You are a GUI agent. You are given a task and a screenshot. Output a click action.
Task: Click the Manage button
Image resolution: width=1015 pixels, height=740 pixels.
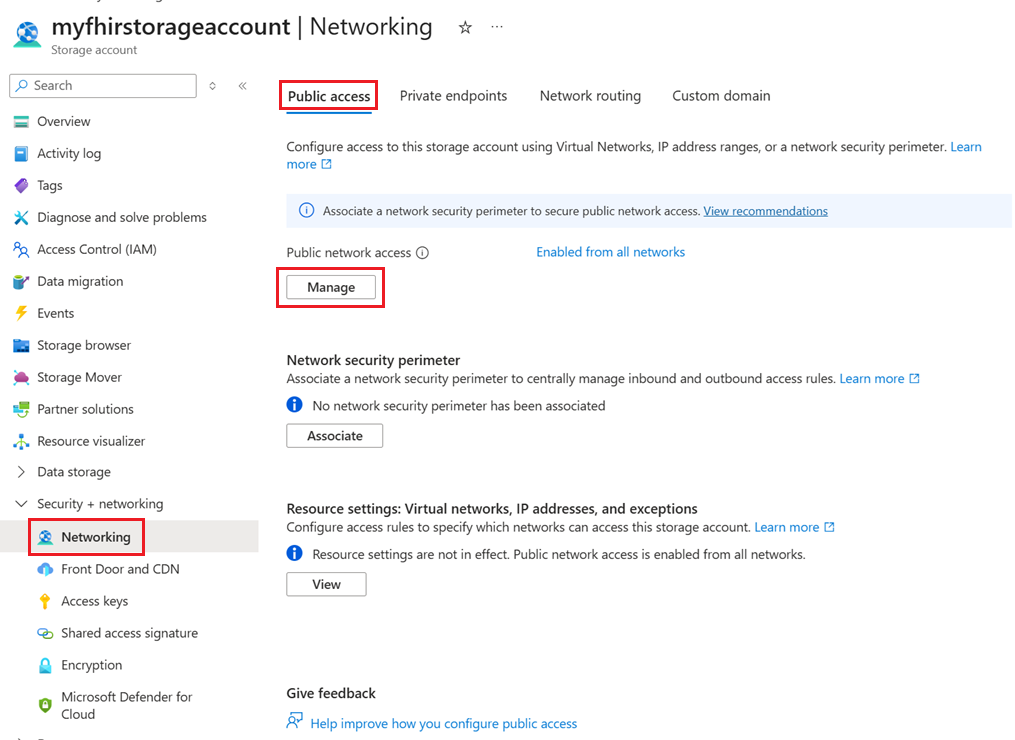coord(331,287)
